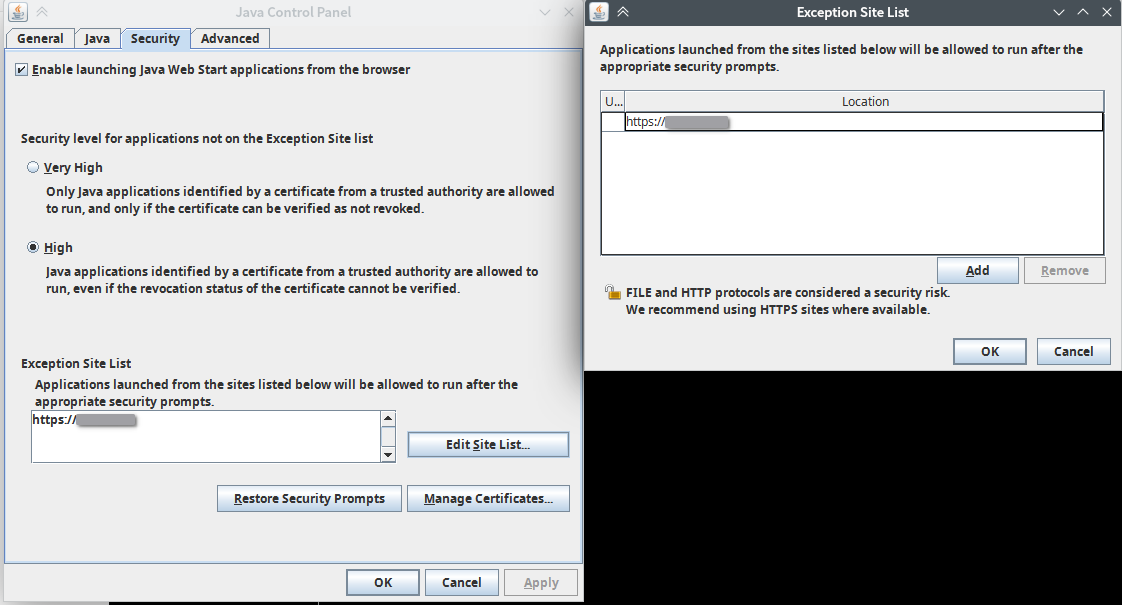Click the Add button for a new site

(977, 271)
